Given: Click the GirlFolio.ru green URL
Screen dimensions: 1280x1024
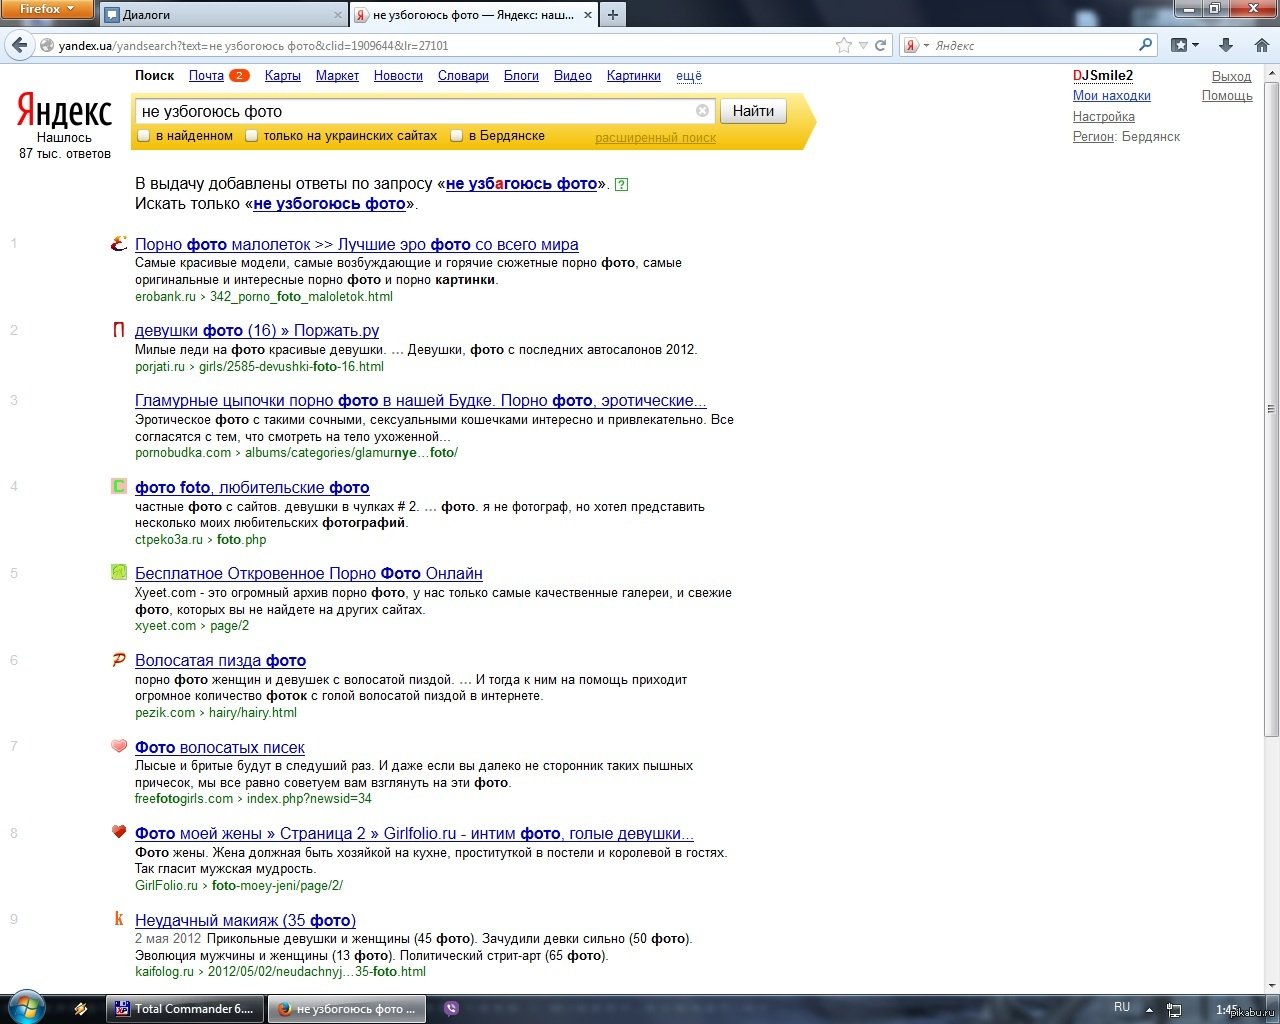Looking at the screenshot, I should coord(239,886).
